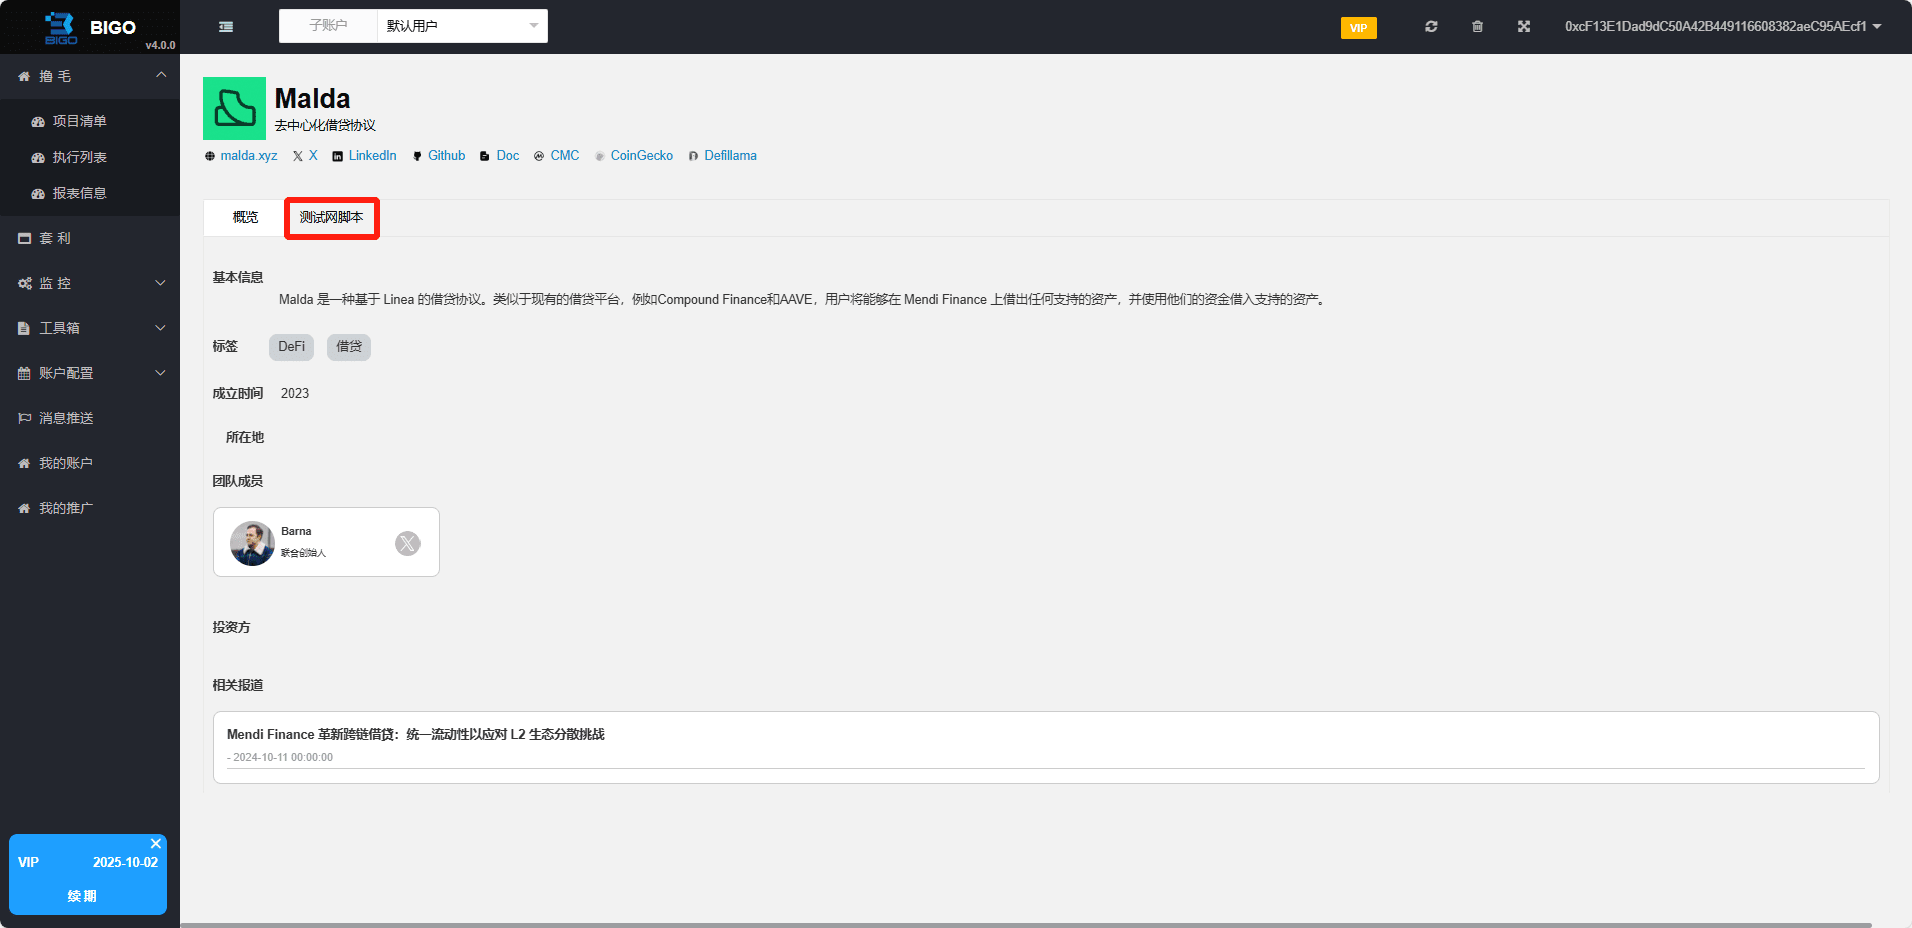The image size is (1912, 928).
Task: Click the fullscreen expand icon
Action: tap(1524, 26)
